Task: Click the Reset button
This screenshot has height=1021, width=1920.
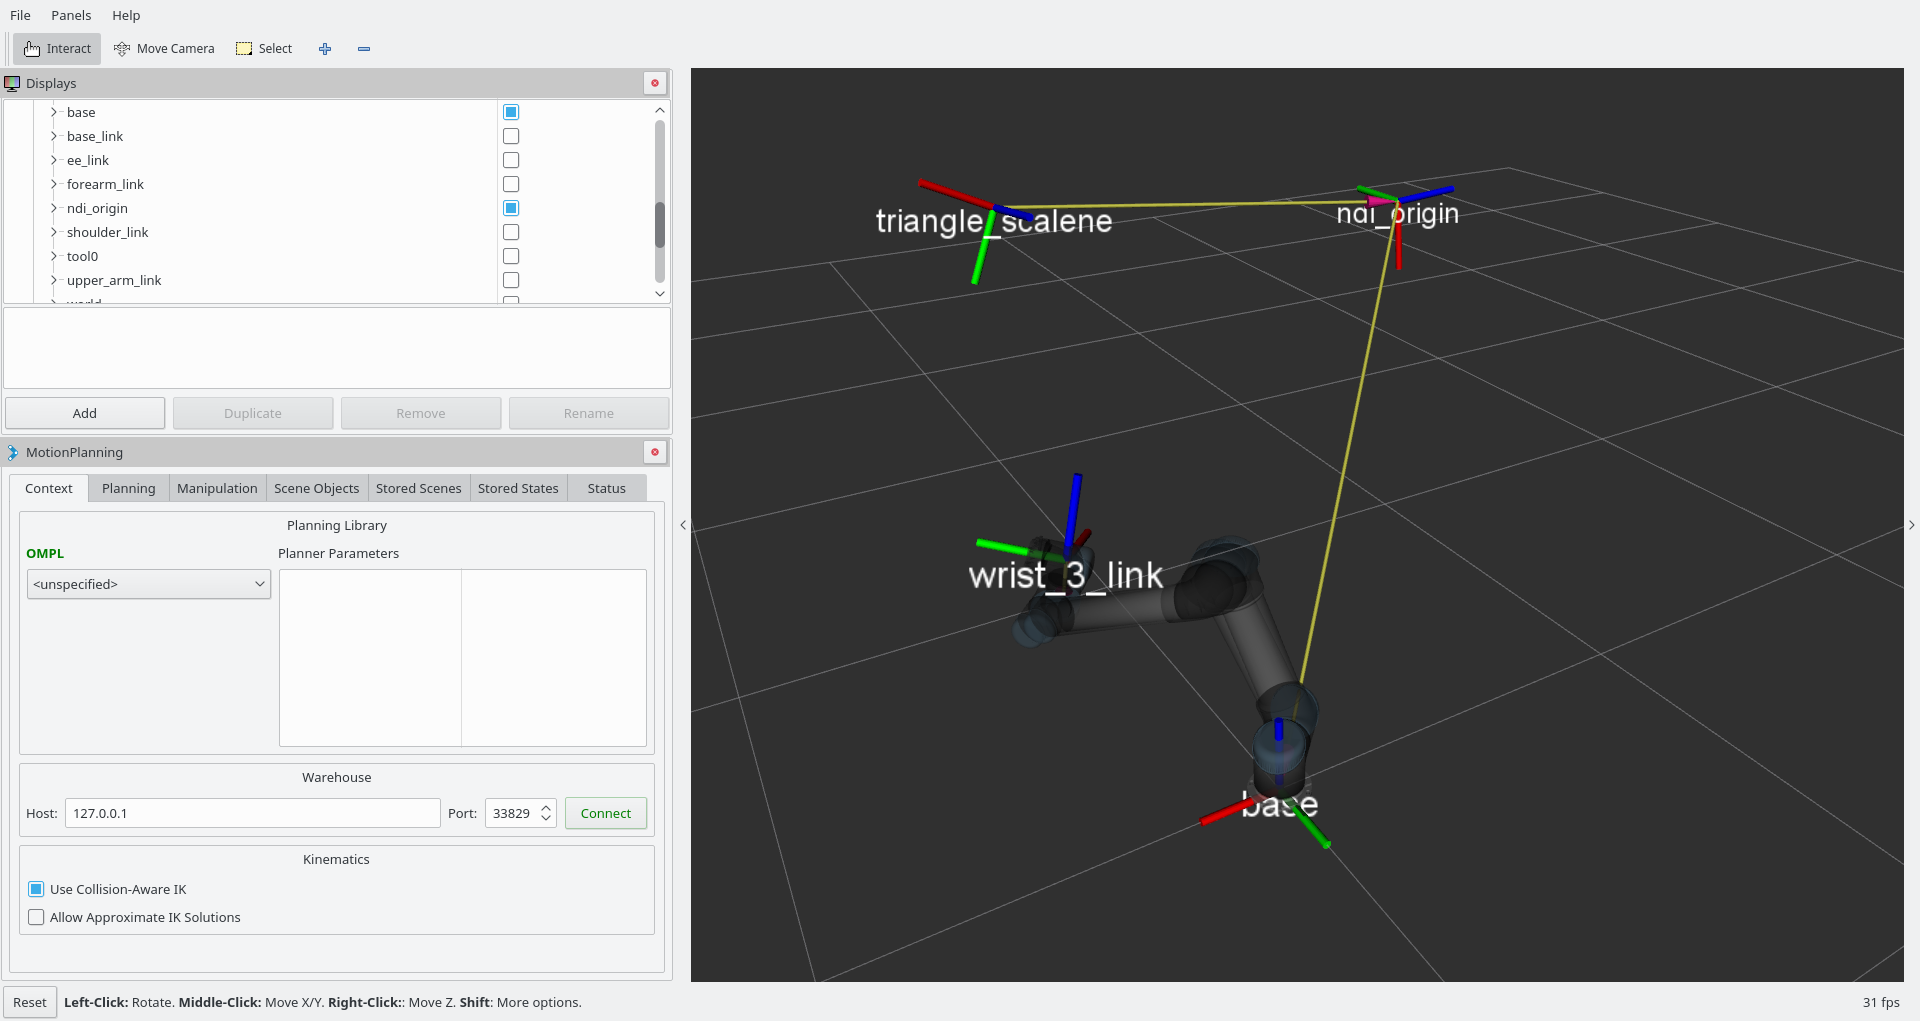Action: point(30,1002)
